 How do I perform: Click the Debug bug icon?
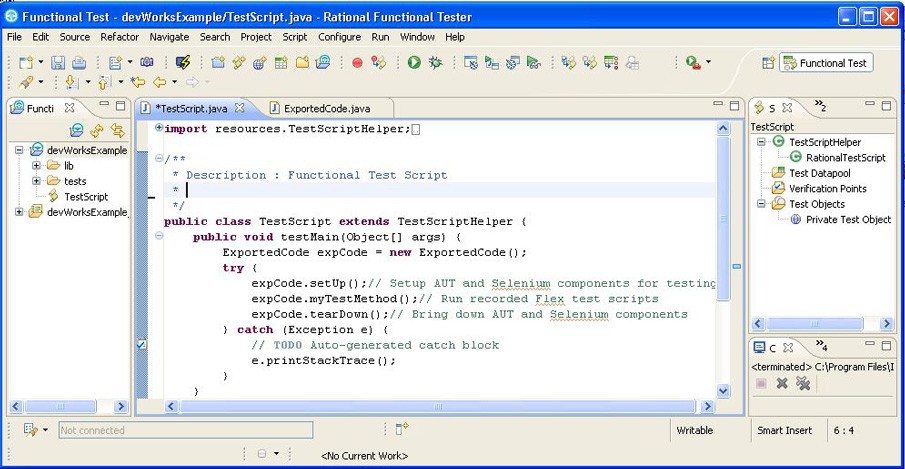click(x=435, y=62)
